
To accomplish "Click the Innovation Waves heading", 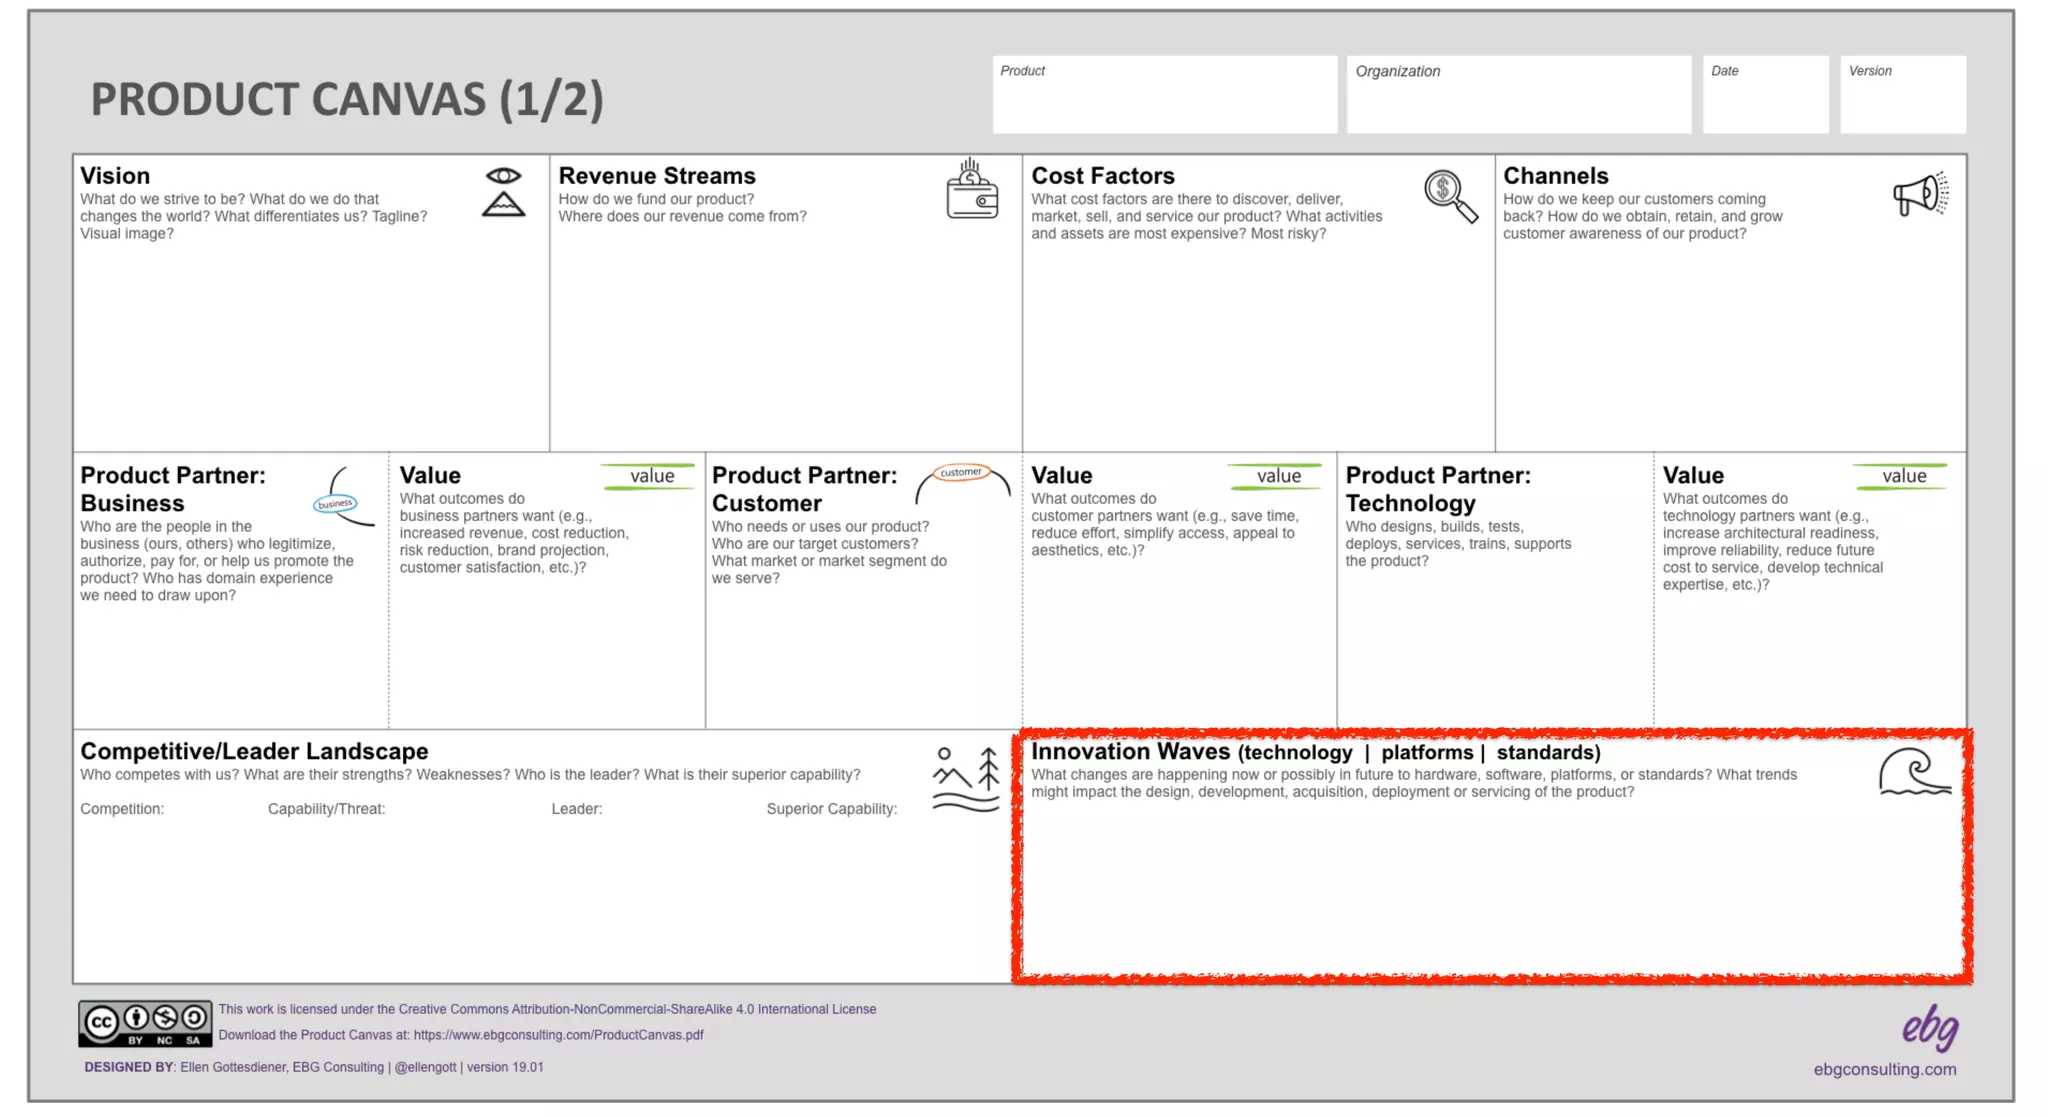I will (x=1130, y=751).
